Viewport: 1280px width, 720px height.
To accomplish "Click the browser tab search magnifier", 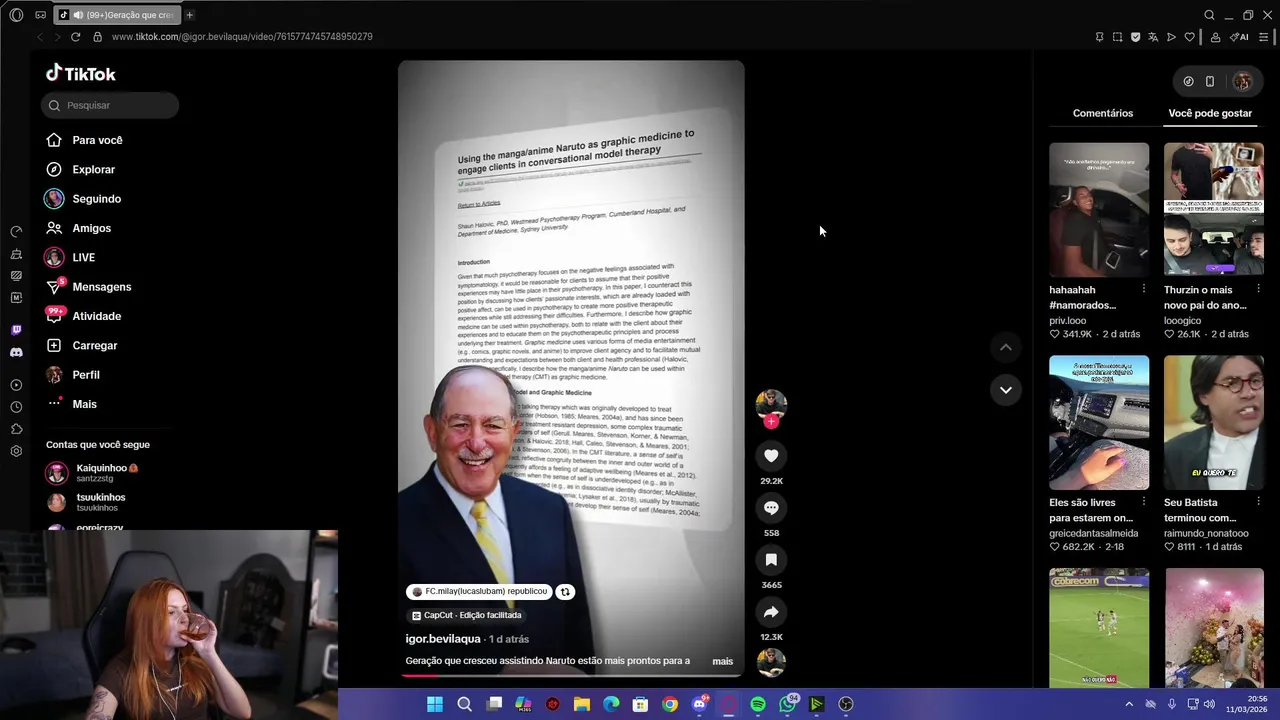I will (x=1209, y=15).
